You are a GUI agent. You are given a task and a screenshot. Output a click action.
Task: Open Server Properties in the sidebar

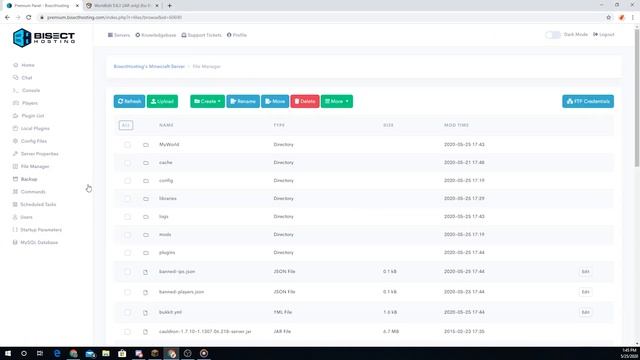36,154
